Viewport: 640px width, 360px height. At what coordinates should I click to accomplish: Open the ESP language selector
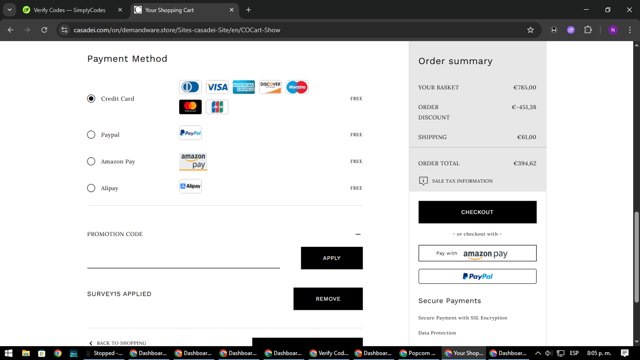click(x=574, y=353)
